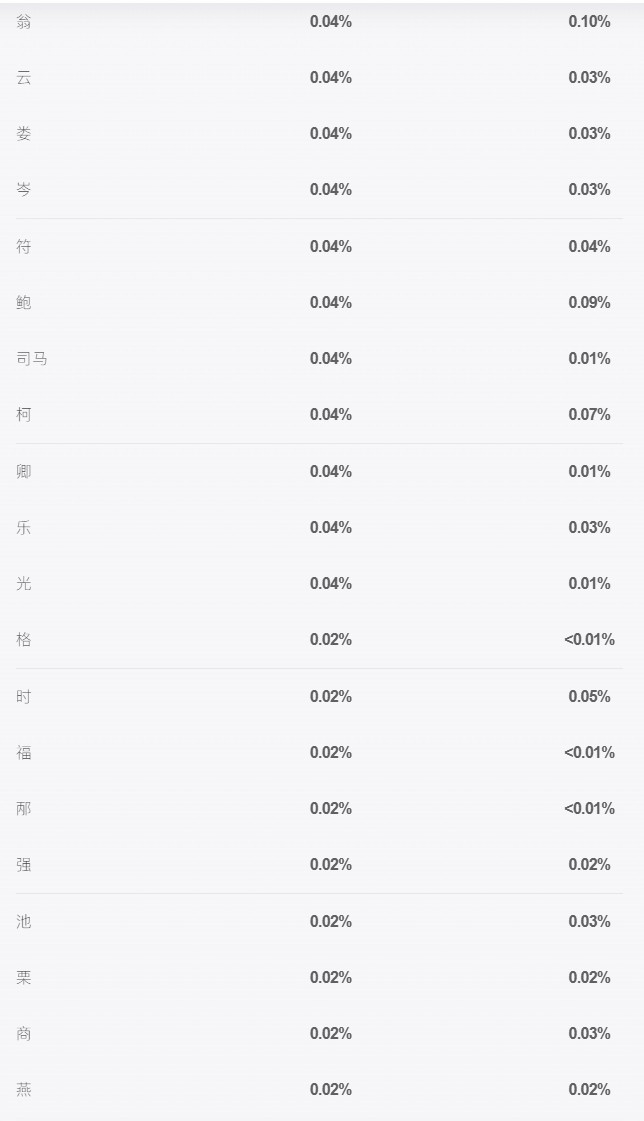Click the surname 栗

click(24, 977)
